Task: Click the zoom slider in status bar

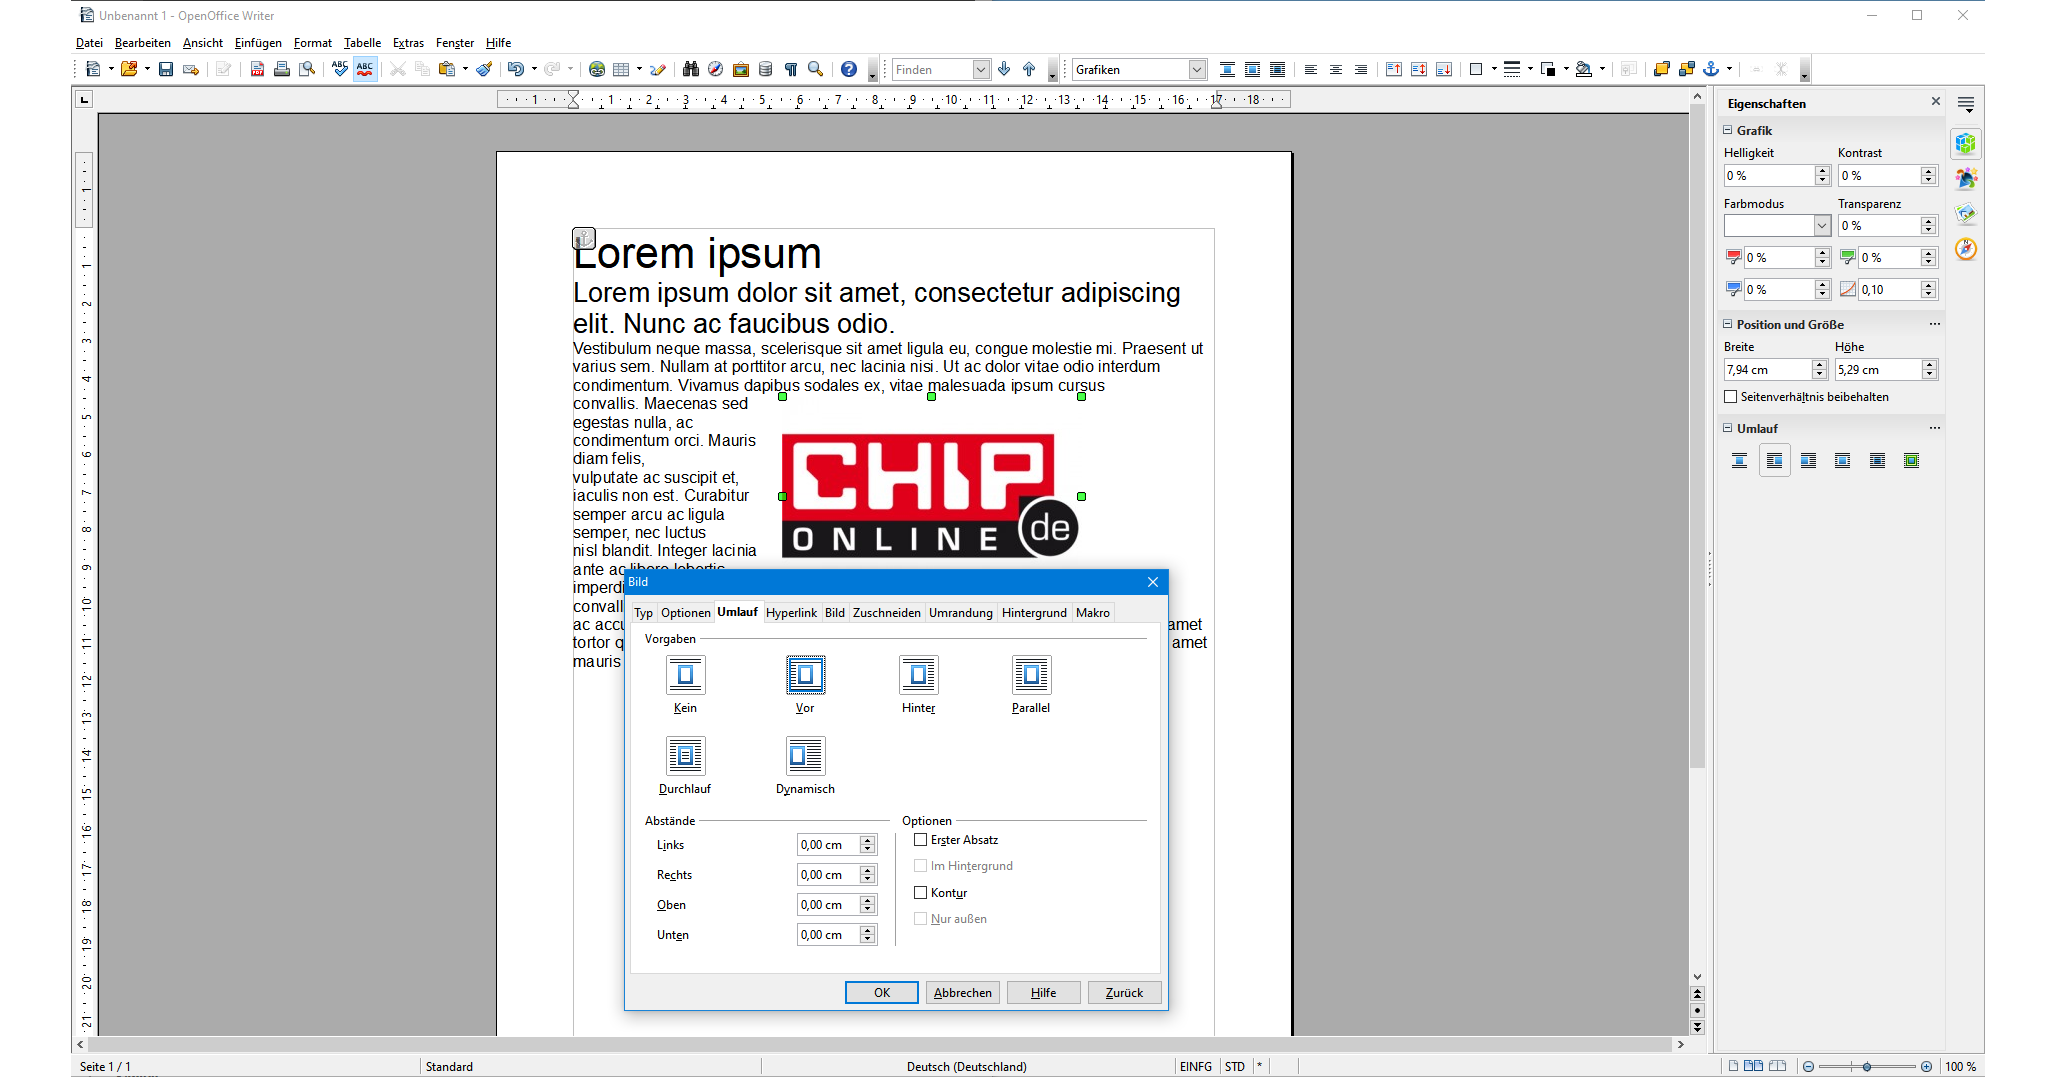Action: coord(1866,1067)
